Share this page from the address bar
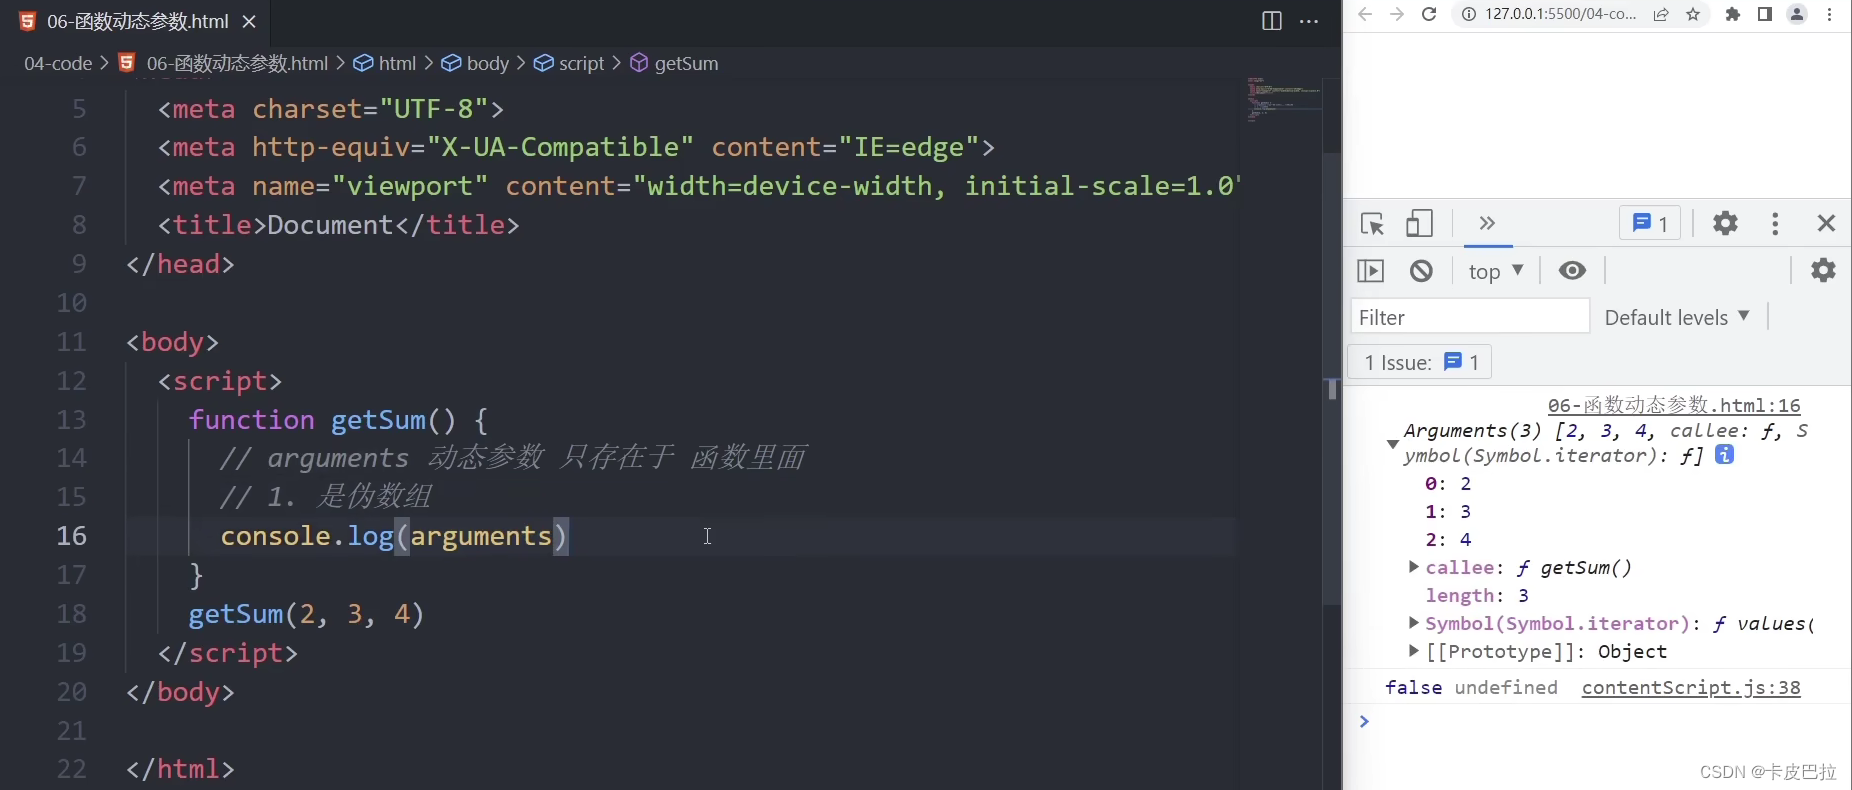The height and width of the screenshot is (790, 1852). click(x=1661, y=14)
